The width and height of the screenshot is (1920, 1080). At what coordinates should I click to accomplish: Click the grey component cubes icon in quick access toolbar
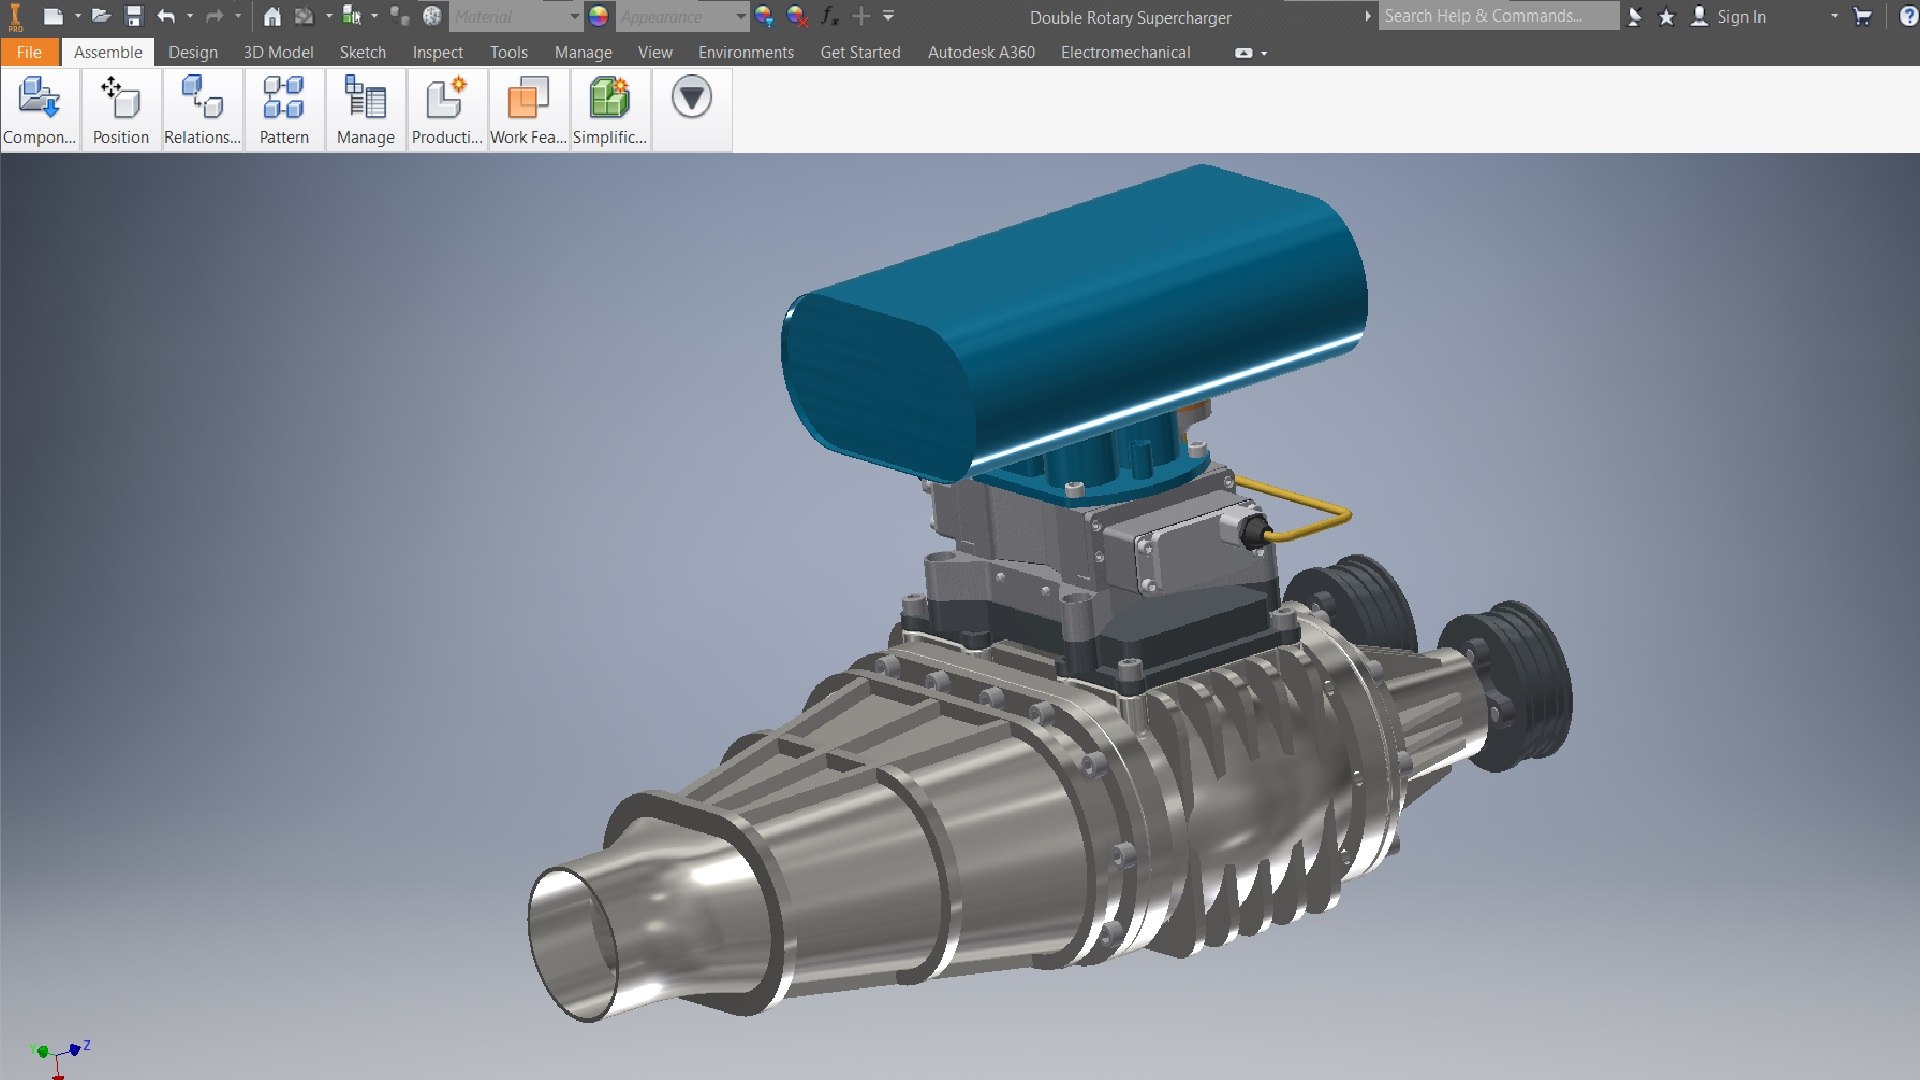pos(399,16)
